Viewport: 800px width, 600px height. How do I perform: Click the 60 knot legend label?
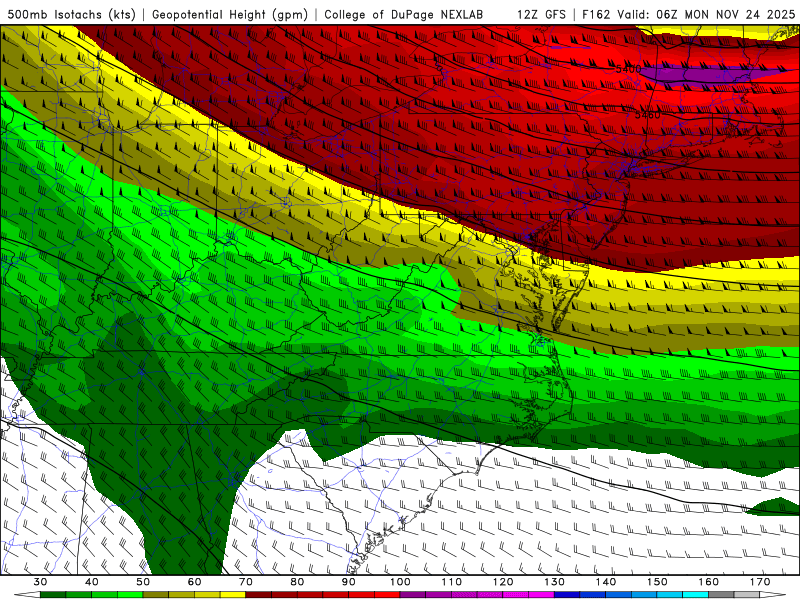pos(194,582)
